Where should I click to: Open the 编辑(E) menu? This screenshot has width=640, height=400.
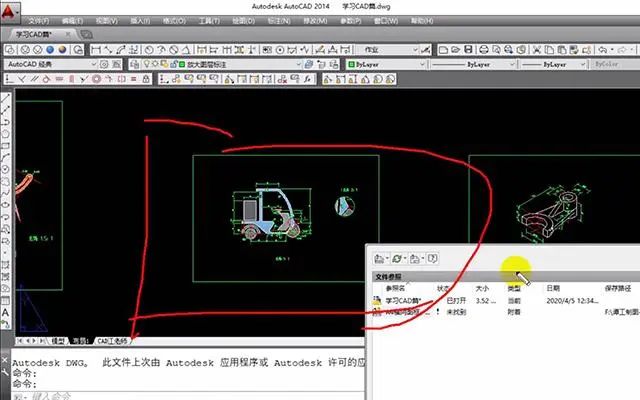pos(72,21)
